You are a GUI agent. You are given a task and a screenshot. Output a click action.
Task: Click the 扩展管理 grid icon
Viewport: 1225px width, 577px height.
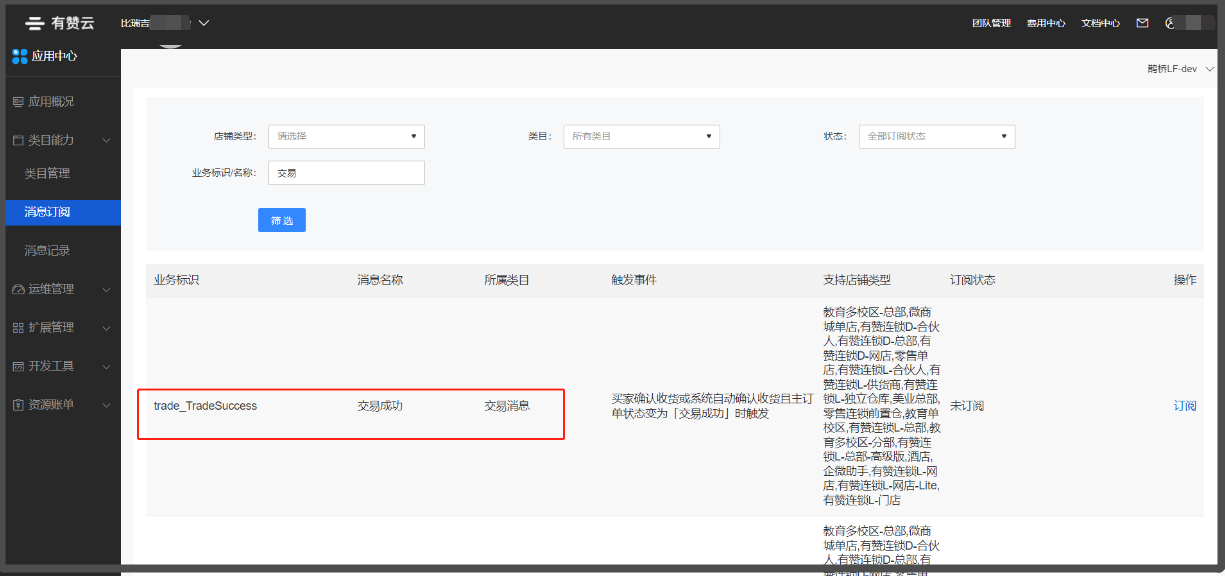[x=18, y=327]
